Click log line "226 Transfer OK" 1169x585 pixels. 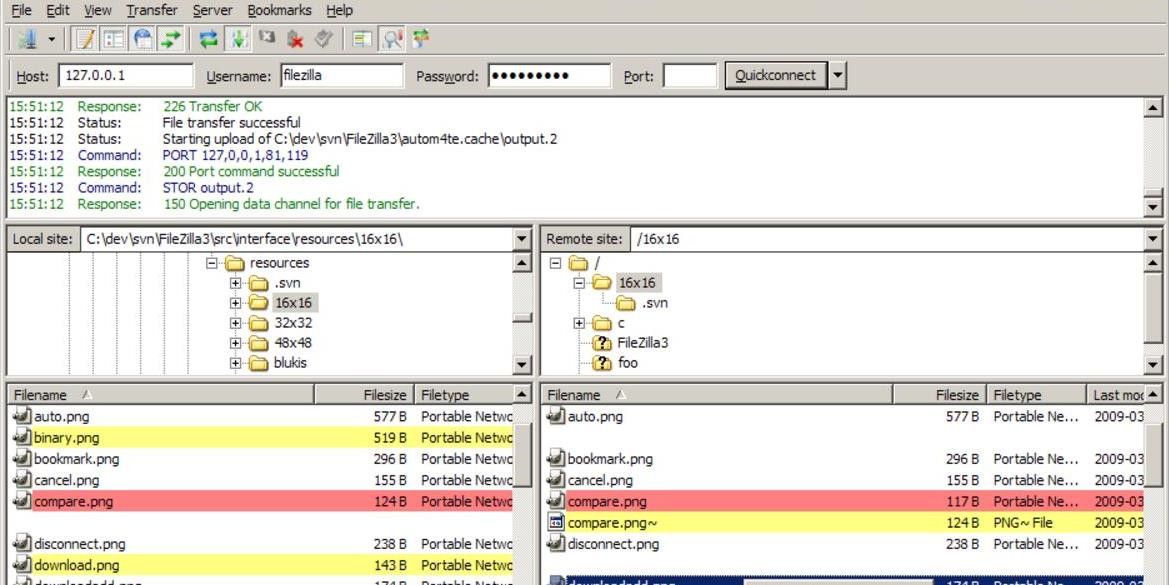pos(212,107)
